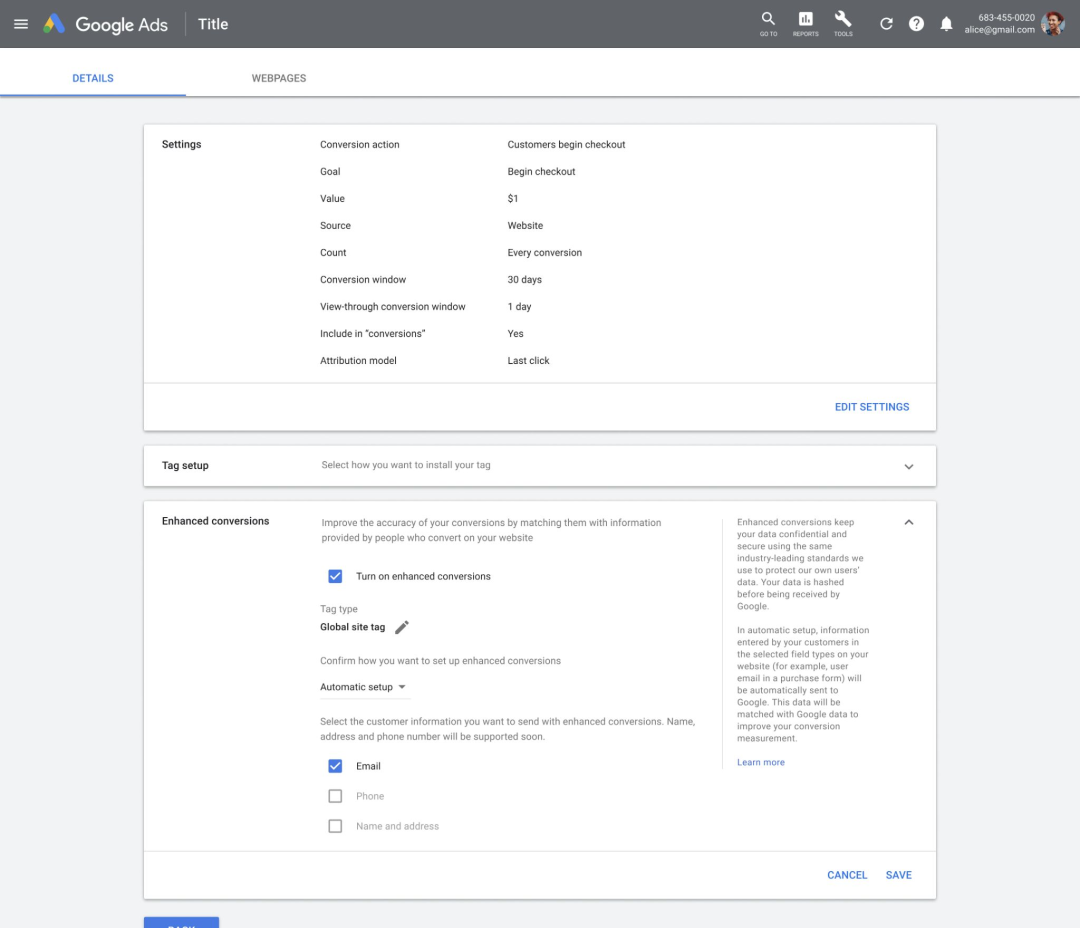Viewport: 1080px width, 928px height.
Task: Click the Title heading in header
Action: tap(213, 24)
